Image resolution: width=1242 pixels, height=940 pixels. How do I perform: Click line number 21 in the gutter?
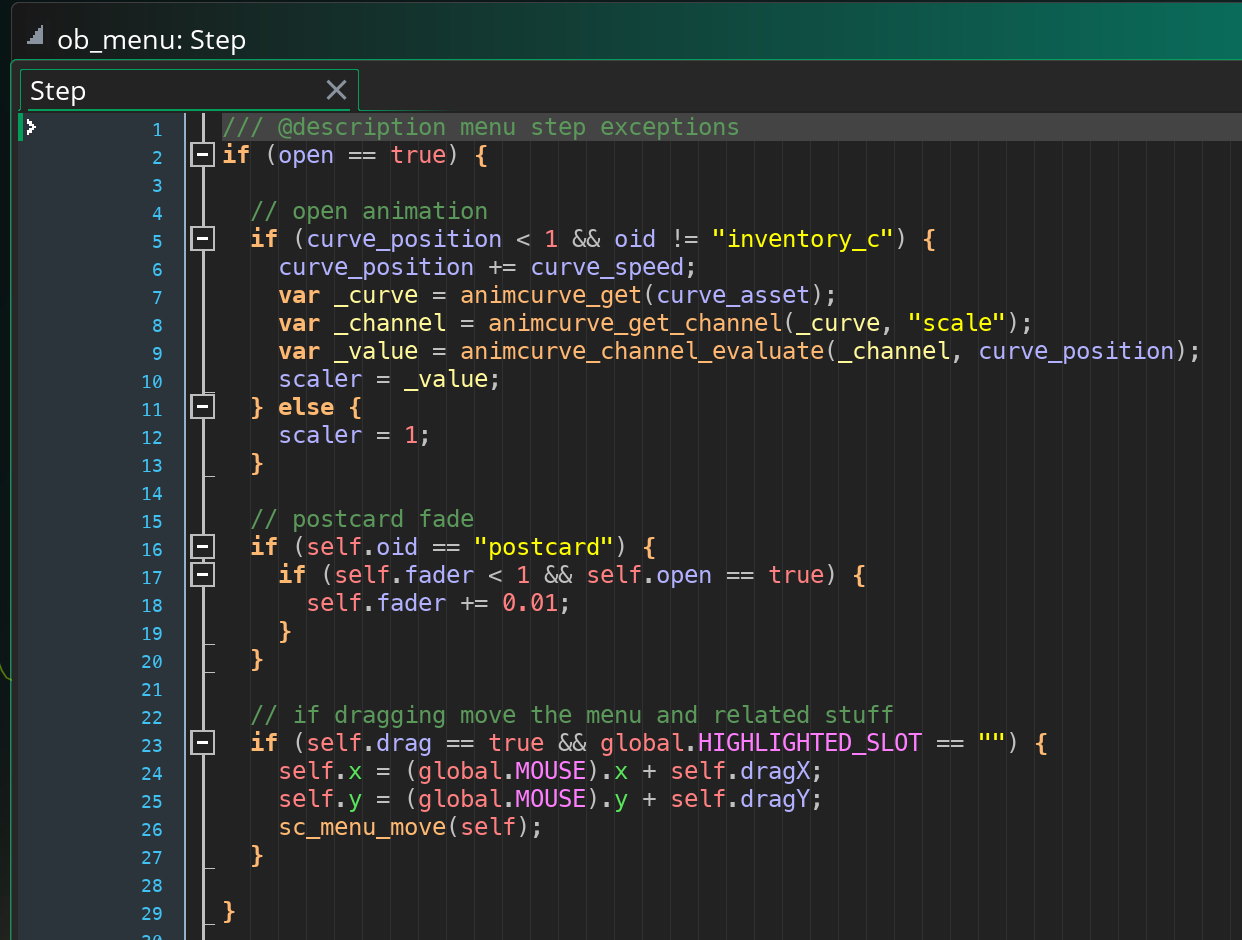[152, 689]
